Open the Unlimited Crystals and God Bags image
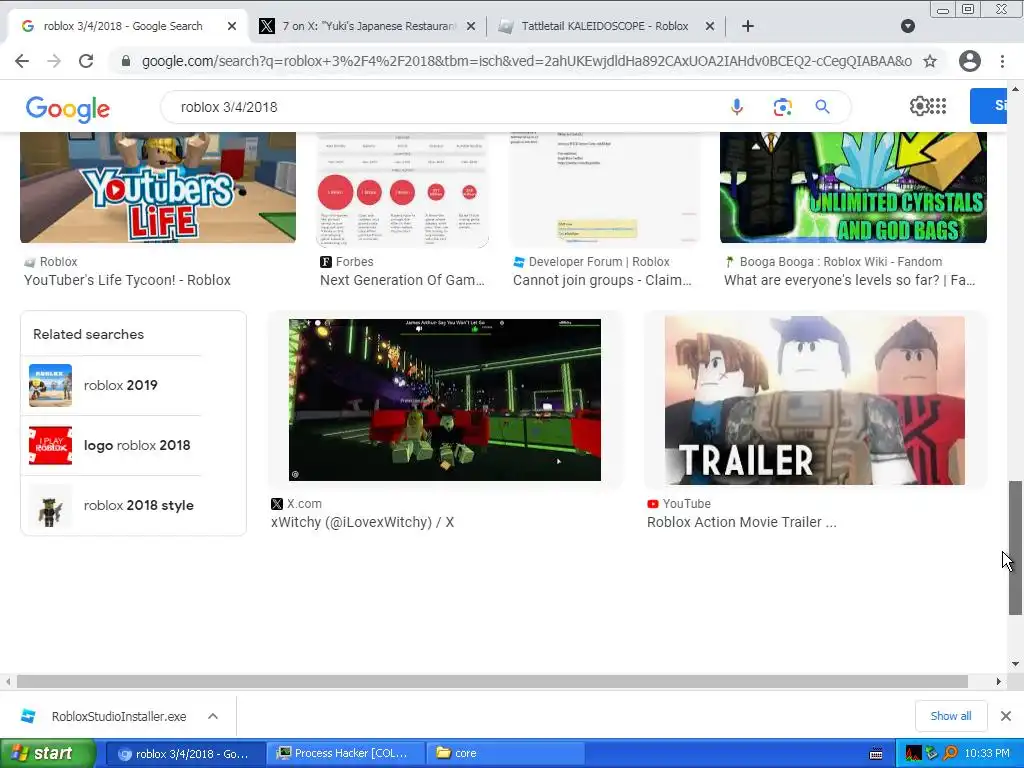The image size is (1024, 768). pyautogui.click(x=853, y=187)
